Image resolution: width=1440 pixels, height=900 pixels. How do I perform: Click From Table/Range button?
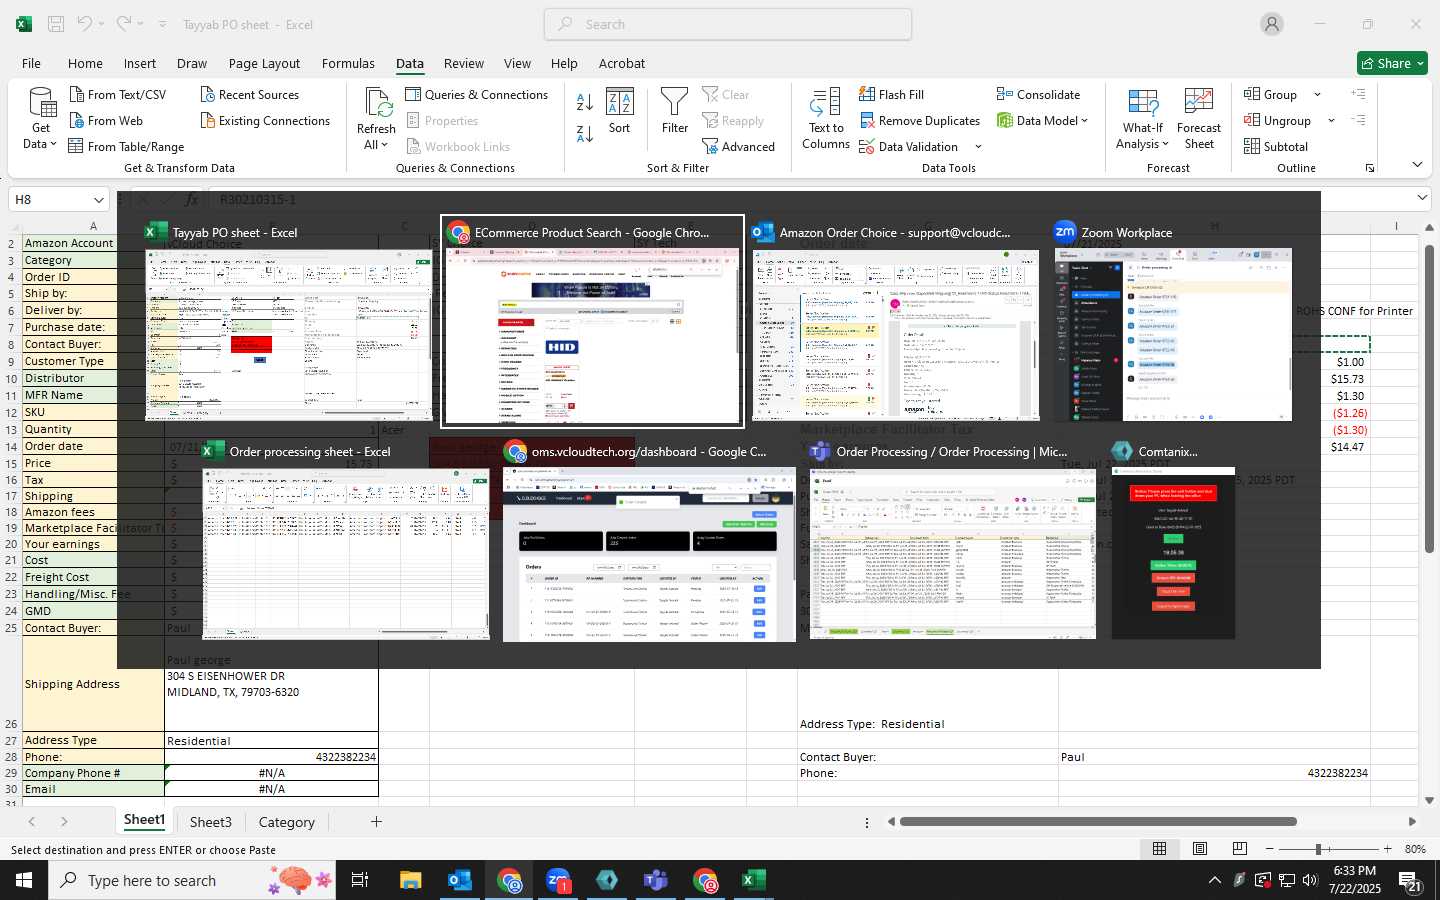coord(126,146)
